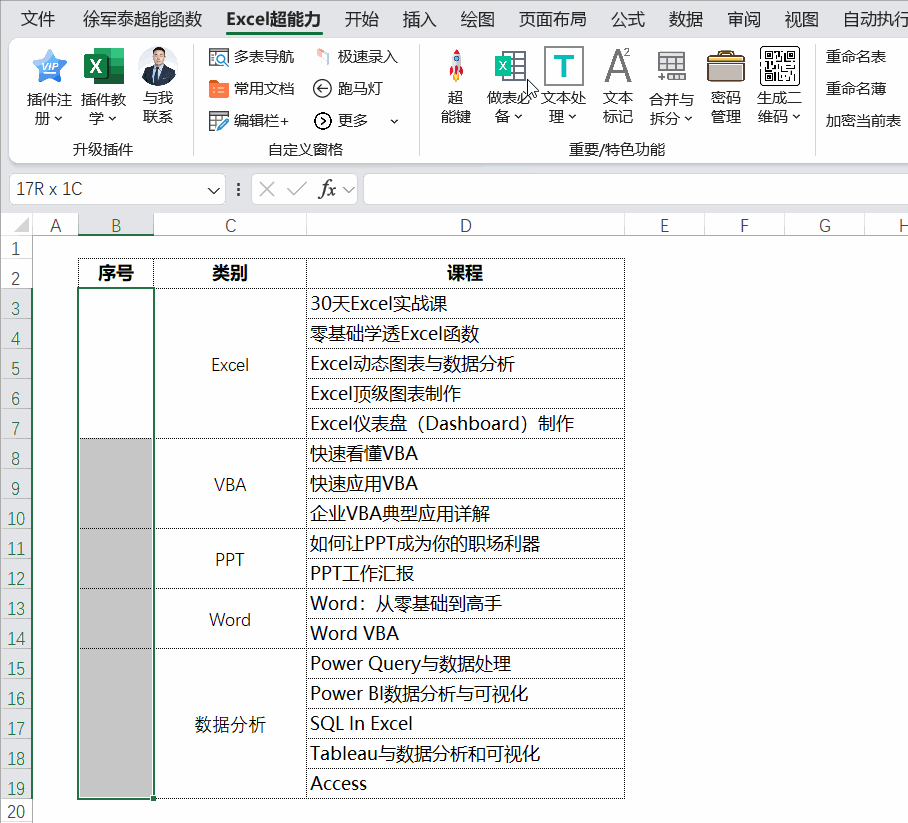Start the 跑马灯 marquee tool
Screen dimensions: 908x823
tap(348, 89)
